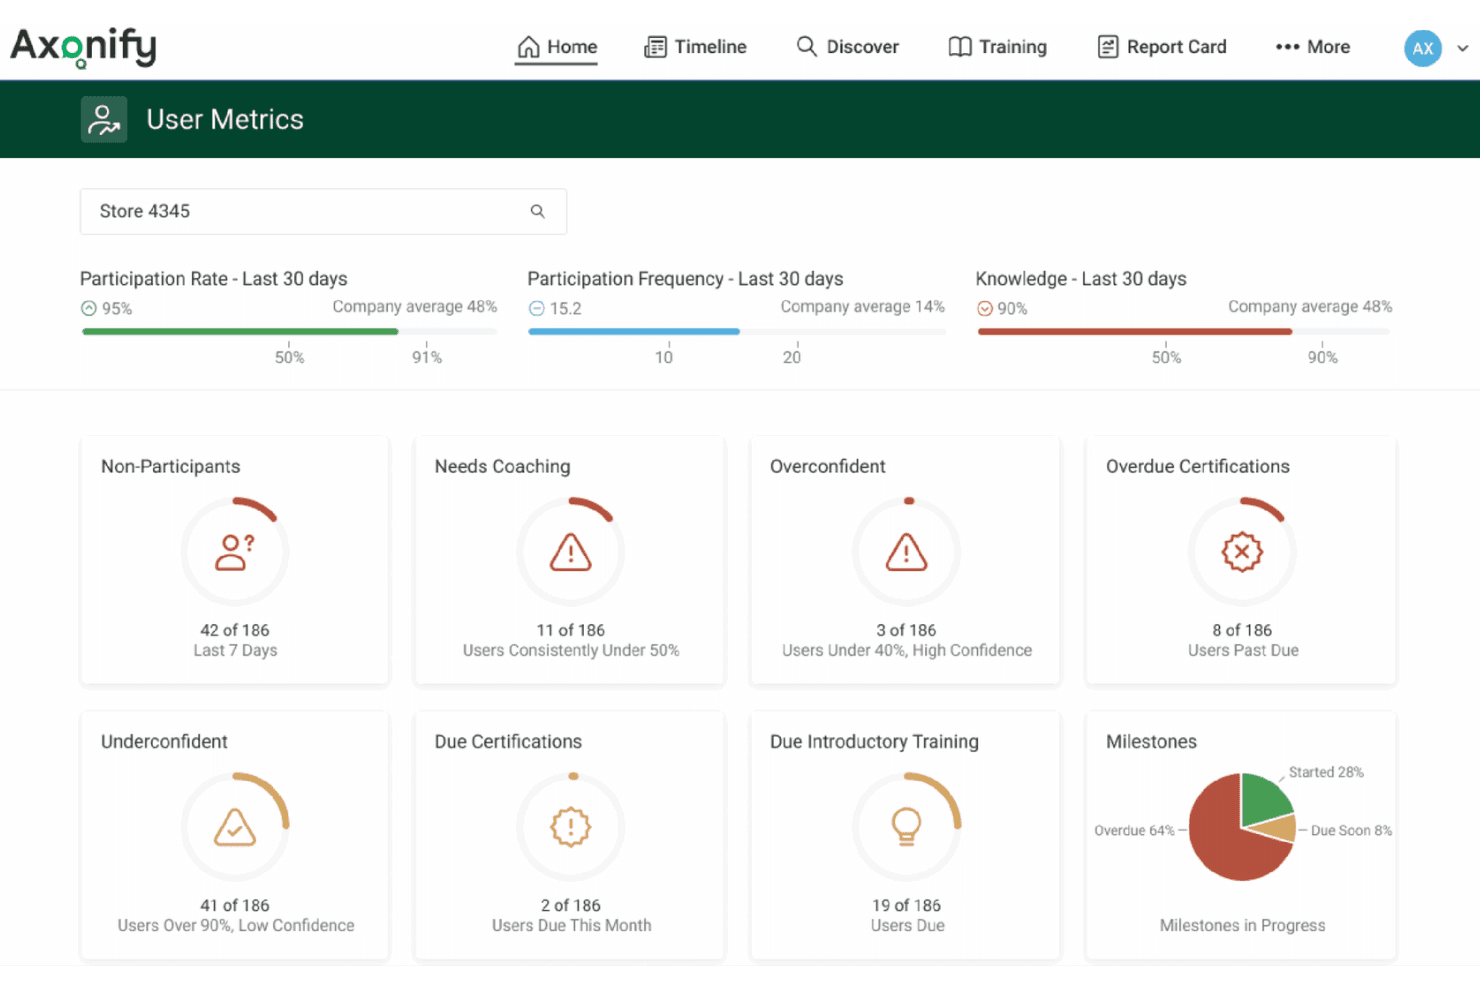Expand the account dropdown chevron
The width and height of the screenshot is (1480, 987).
coord(1462,48)
